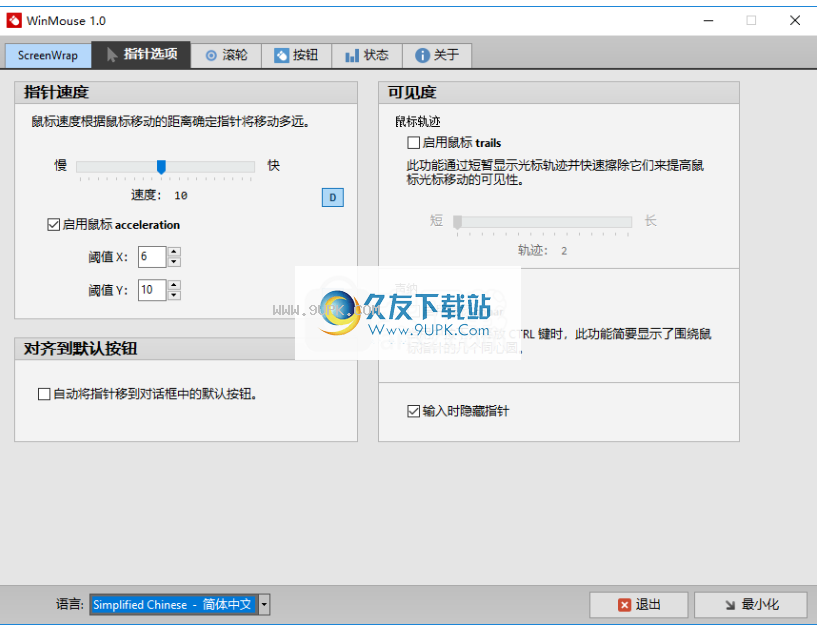Screen dimensions: 817x626
Task: Click the 可见度 section header
Action: click(x=559, y=92)
